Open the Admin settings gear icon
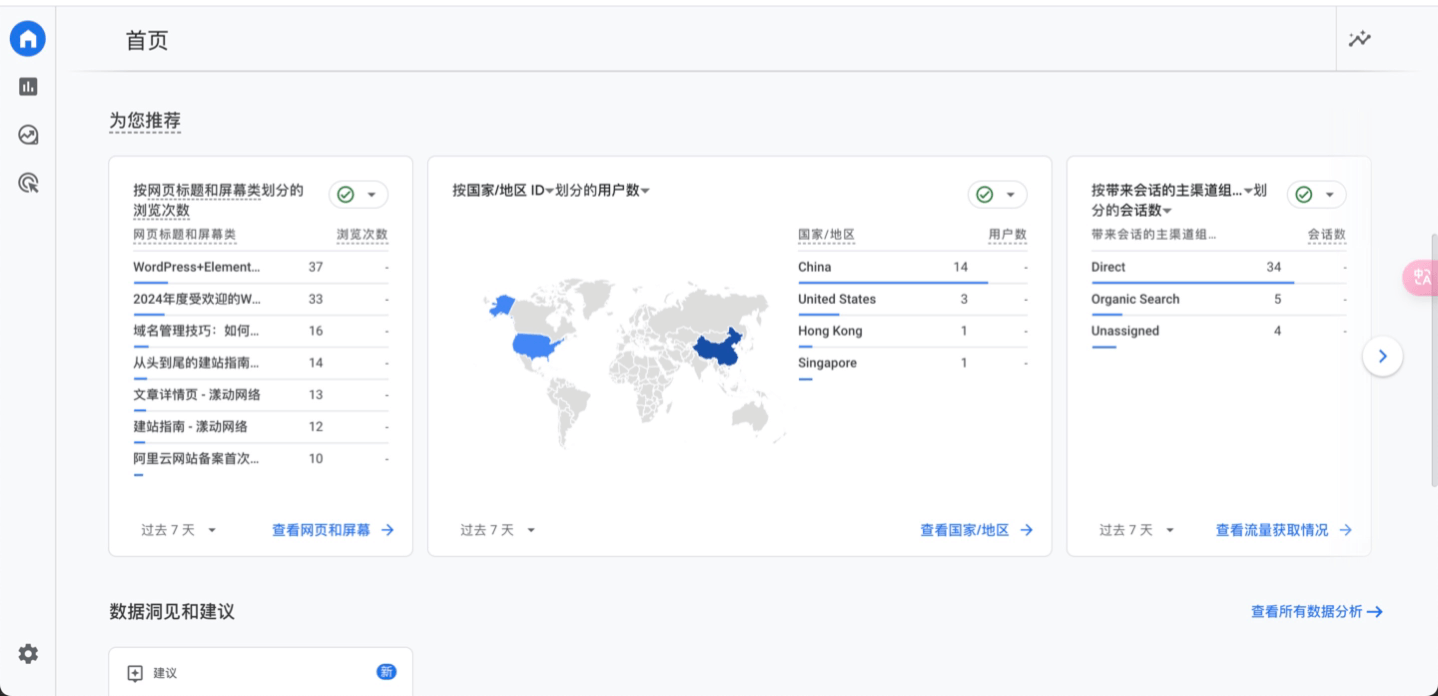The height and width of the screenshot is (696, 1438). [28, 654]
